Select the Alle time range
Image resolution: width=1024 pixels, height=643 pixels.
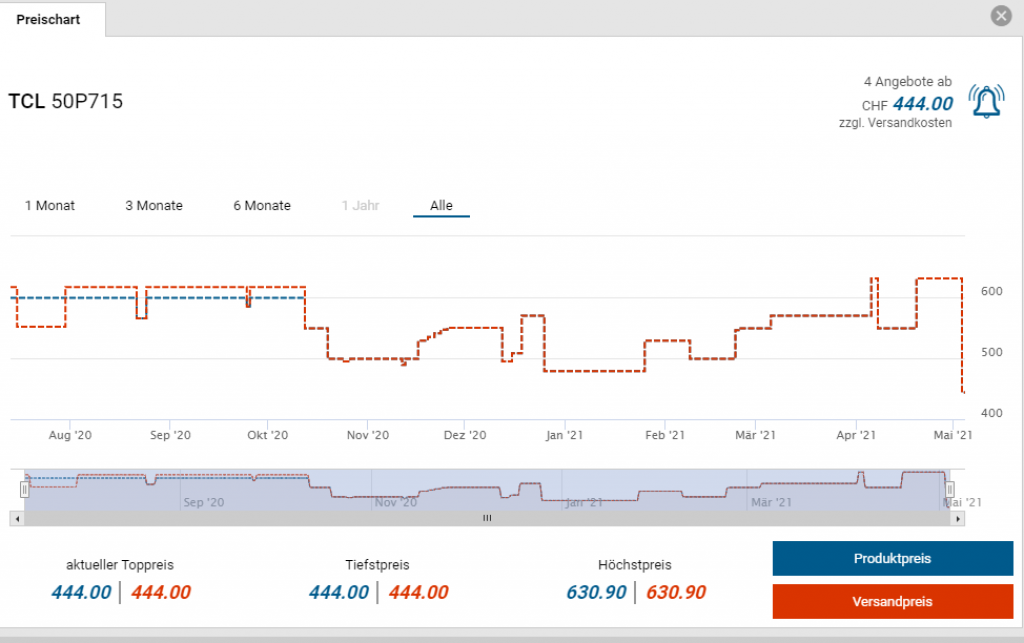[x=441, y=206]
